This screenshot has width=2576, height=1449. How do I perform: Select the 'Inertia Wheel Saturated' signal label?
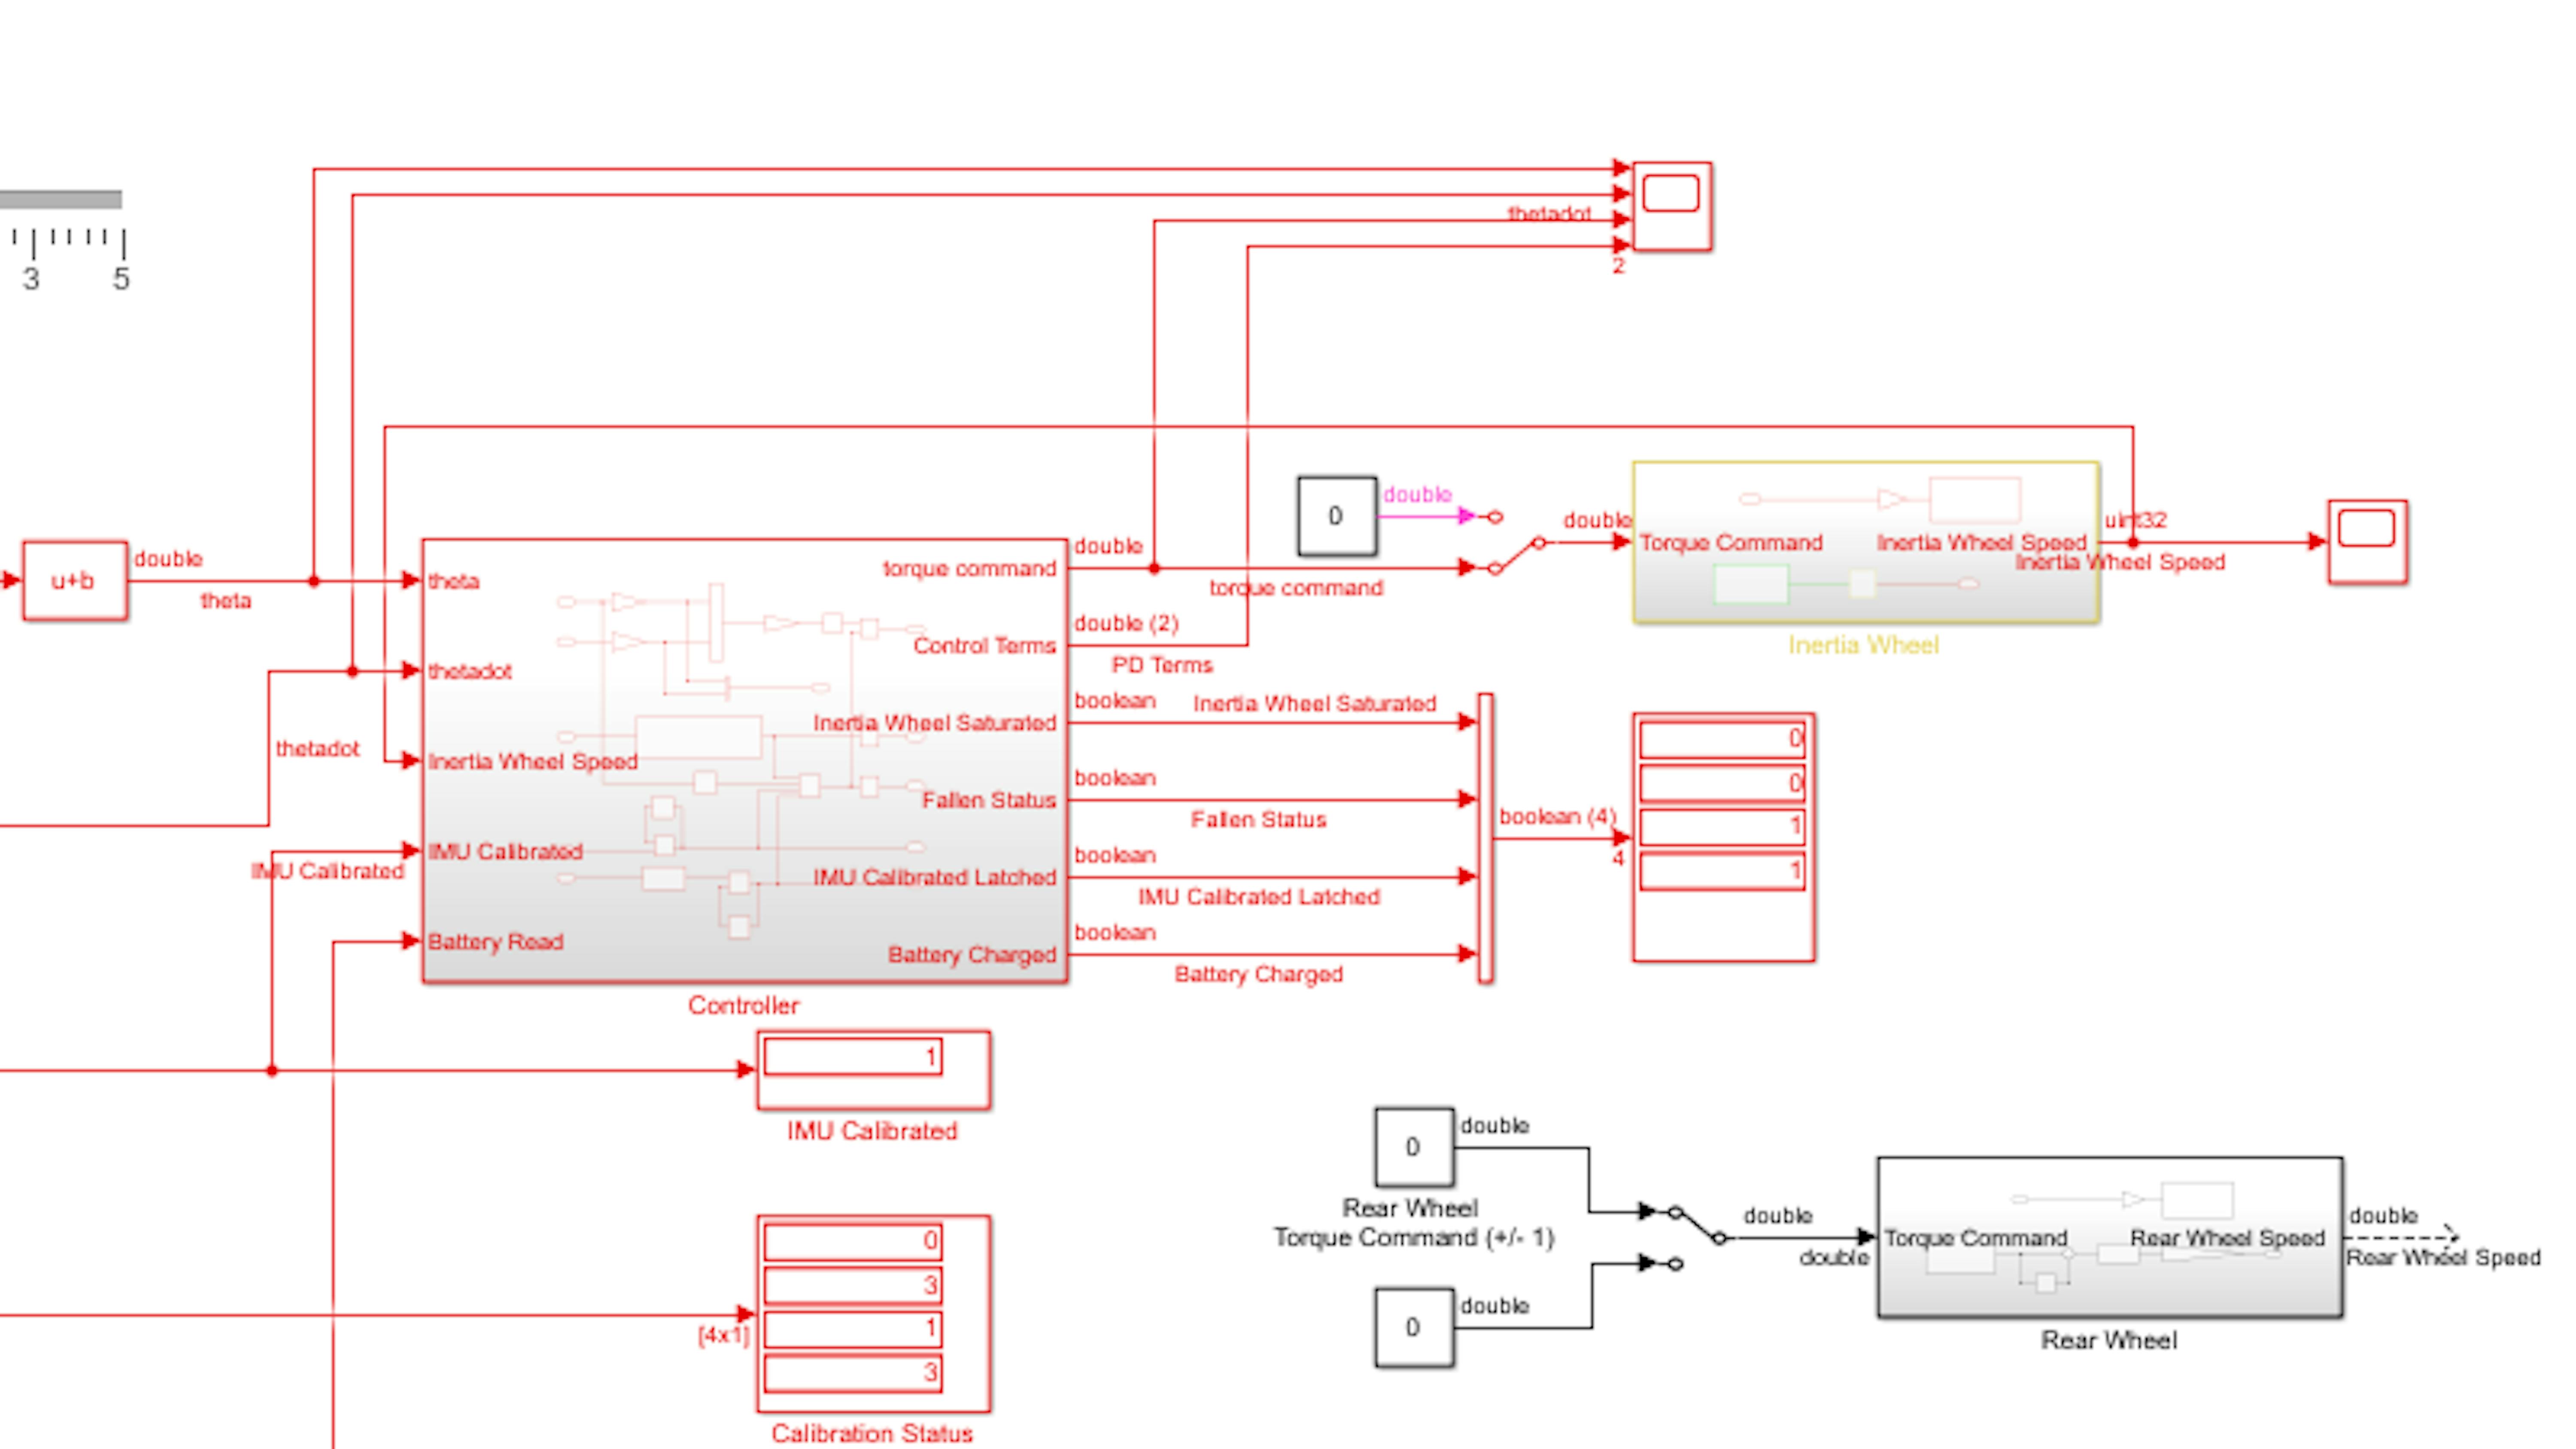click(x=1315, y=704)
